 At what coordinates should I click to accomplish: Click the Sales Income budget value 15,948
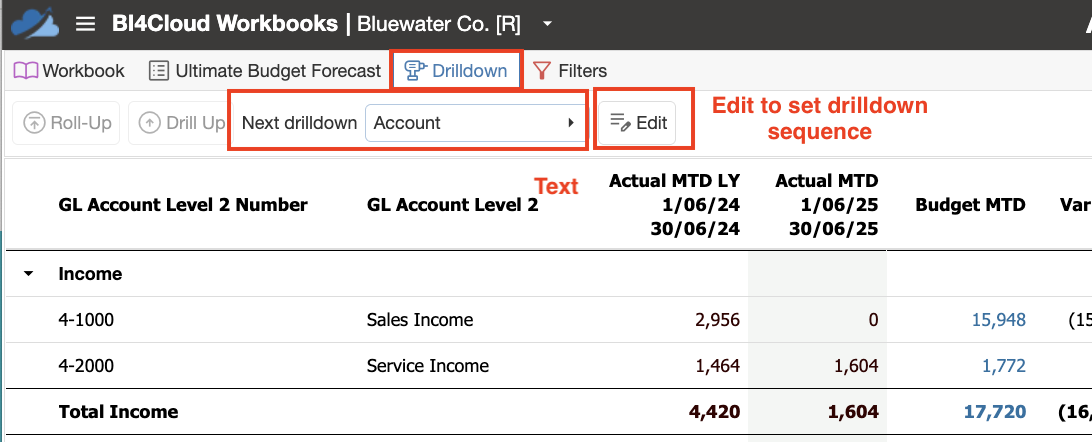click(x=998, y=320)
